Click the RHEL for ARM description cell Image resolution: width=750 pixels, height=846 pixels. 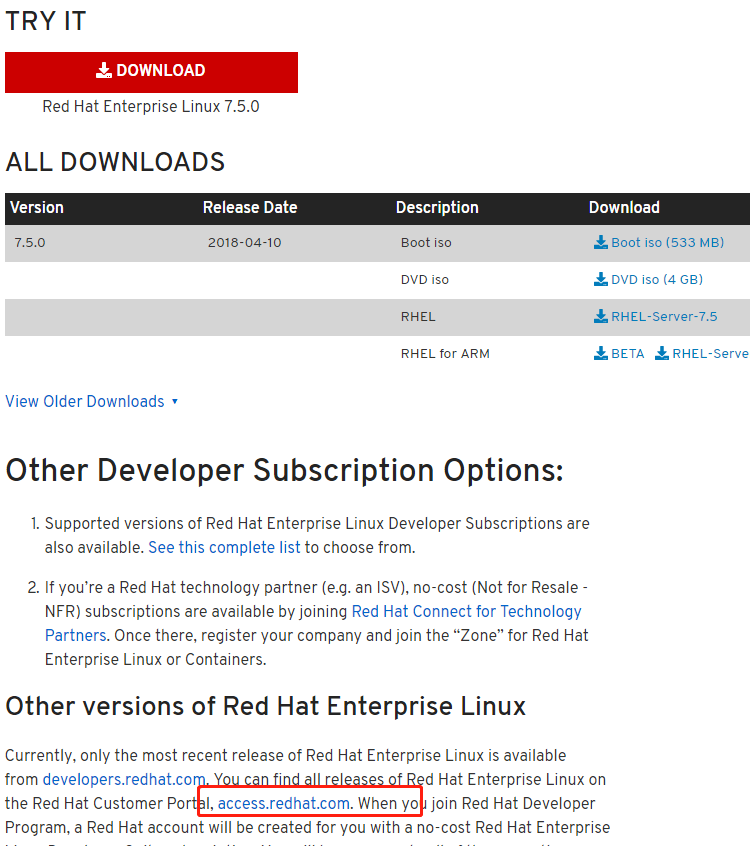pos(445,354)
